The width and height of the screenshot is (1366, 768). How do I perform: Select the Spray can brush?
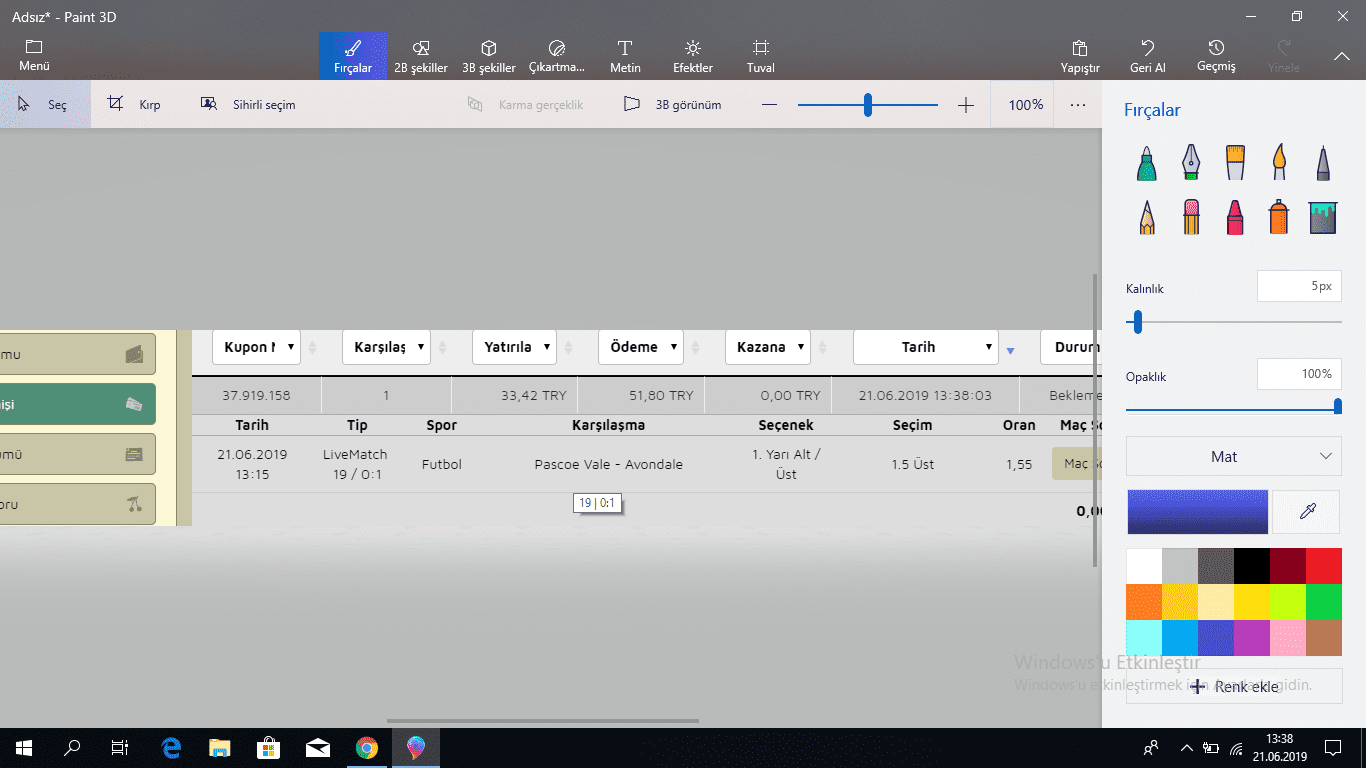[1279, 216]
